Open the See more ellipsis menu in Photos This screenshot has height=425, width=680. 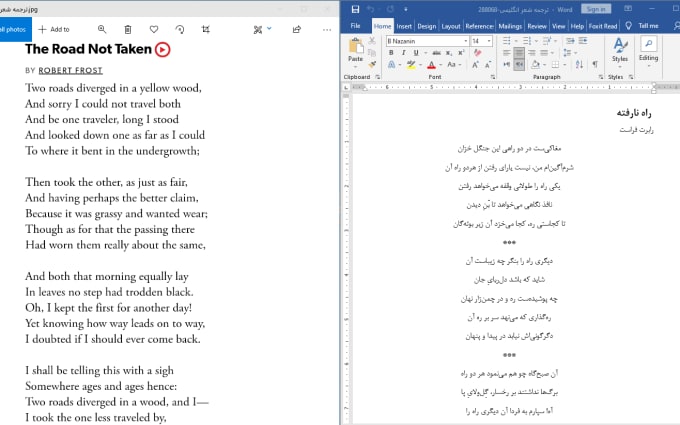tap(327, 29)
